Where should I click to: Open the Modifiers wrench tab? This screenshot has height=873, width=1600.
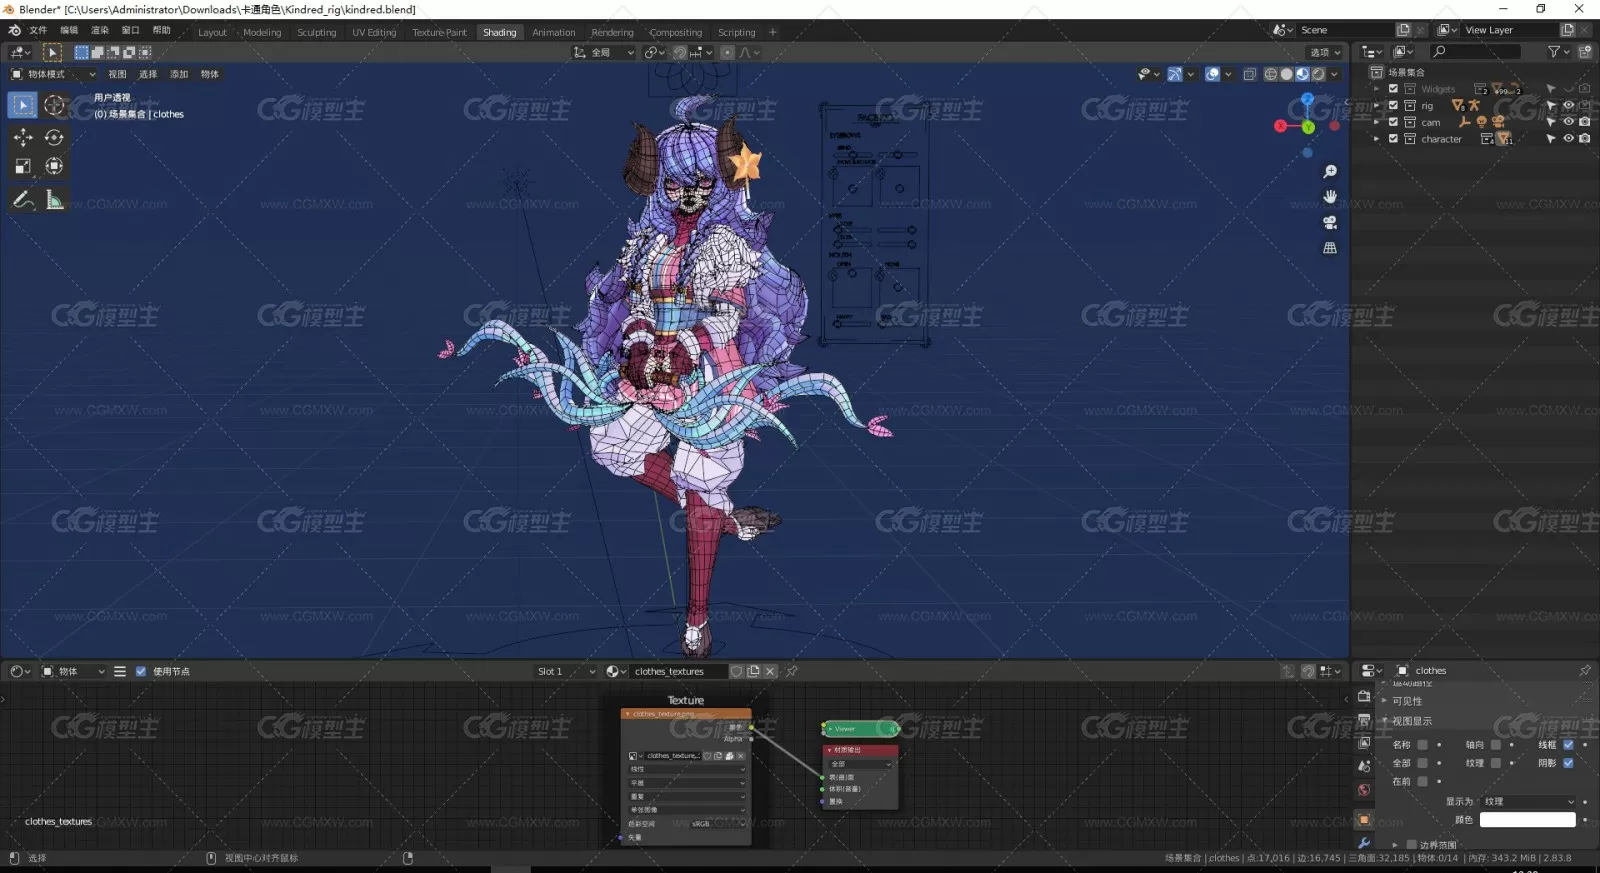tap(1364, 842)
